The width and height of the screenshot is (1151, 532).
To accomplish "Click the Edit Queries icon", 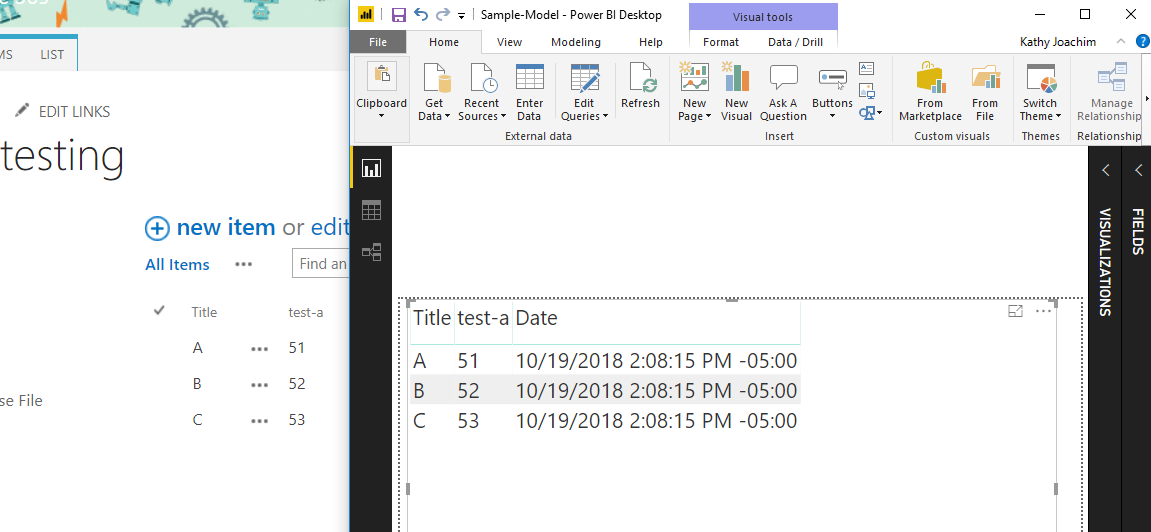I will point(585,78).
